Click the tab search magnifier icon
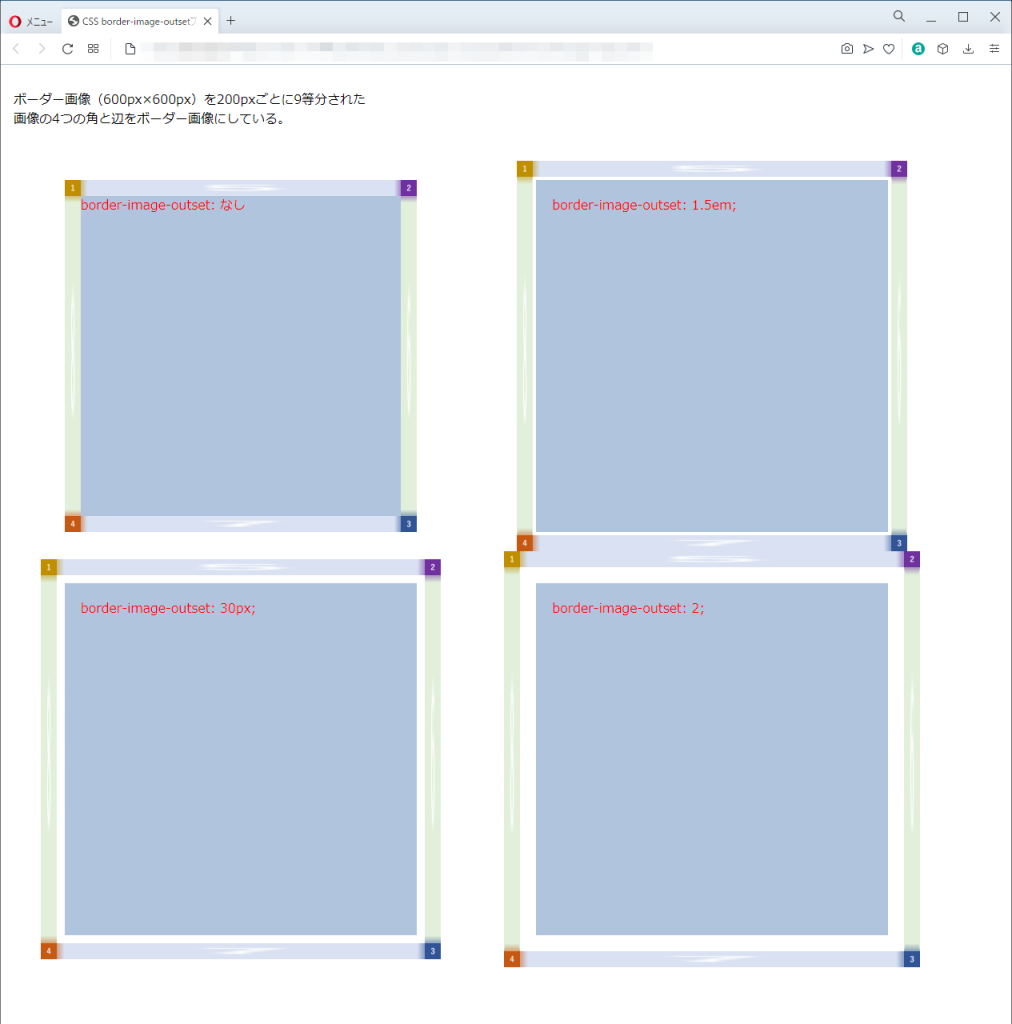 pos(899,17)
